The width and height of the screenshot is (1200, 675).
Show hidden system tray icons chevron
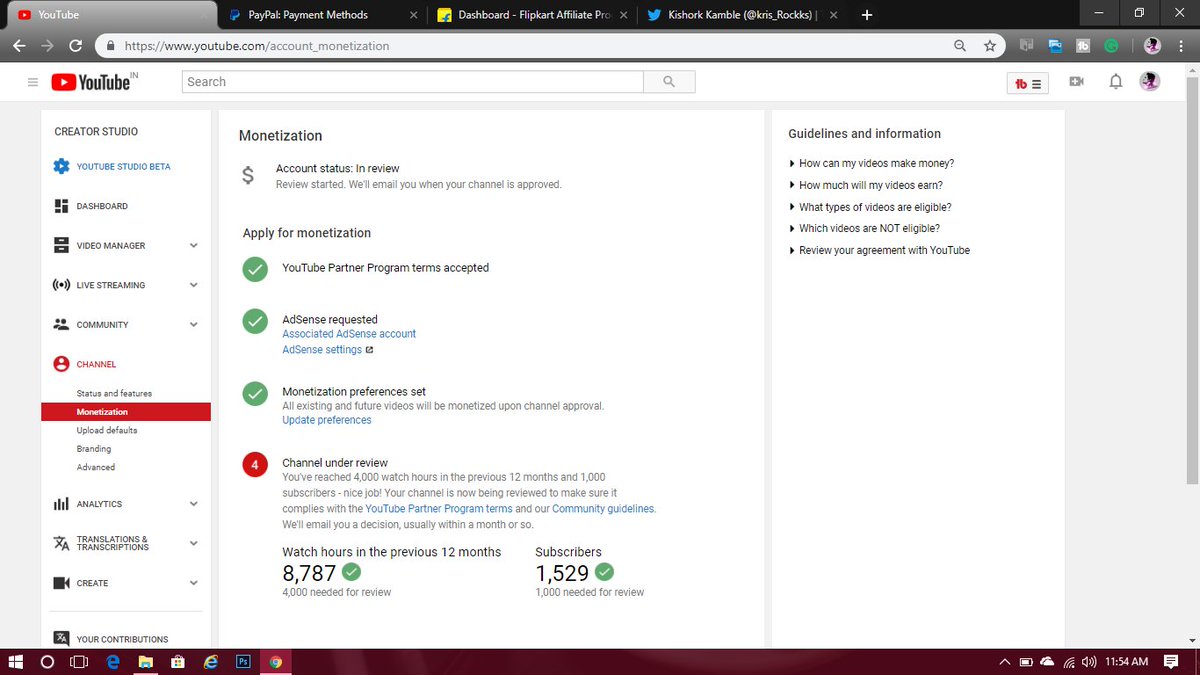1004,662
